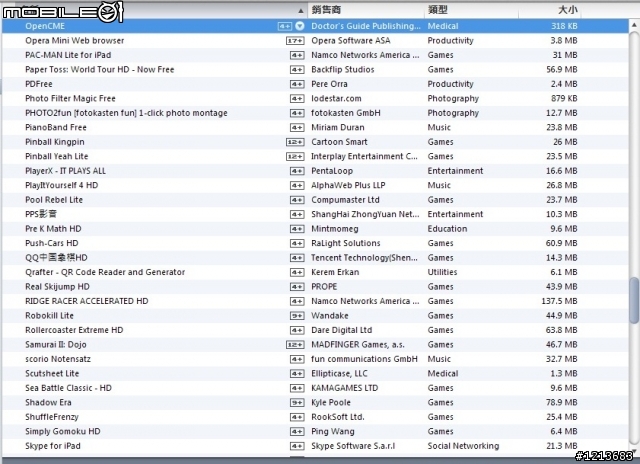Click the Utilities genre cell
640x464 pixels.
(x=442, y=272)
